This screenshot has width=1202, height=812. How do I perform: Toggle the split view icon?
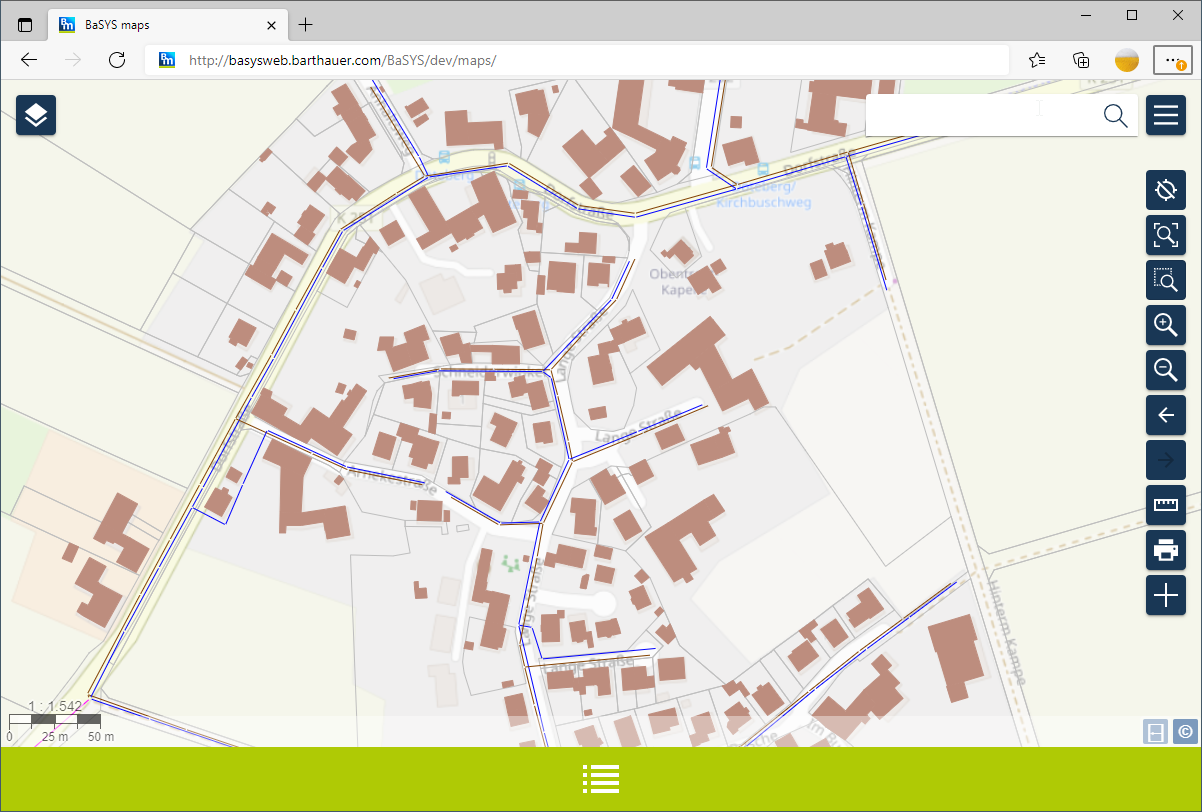1155,732
